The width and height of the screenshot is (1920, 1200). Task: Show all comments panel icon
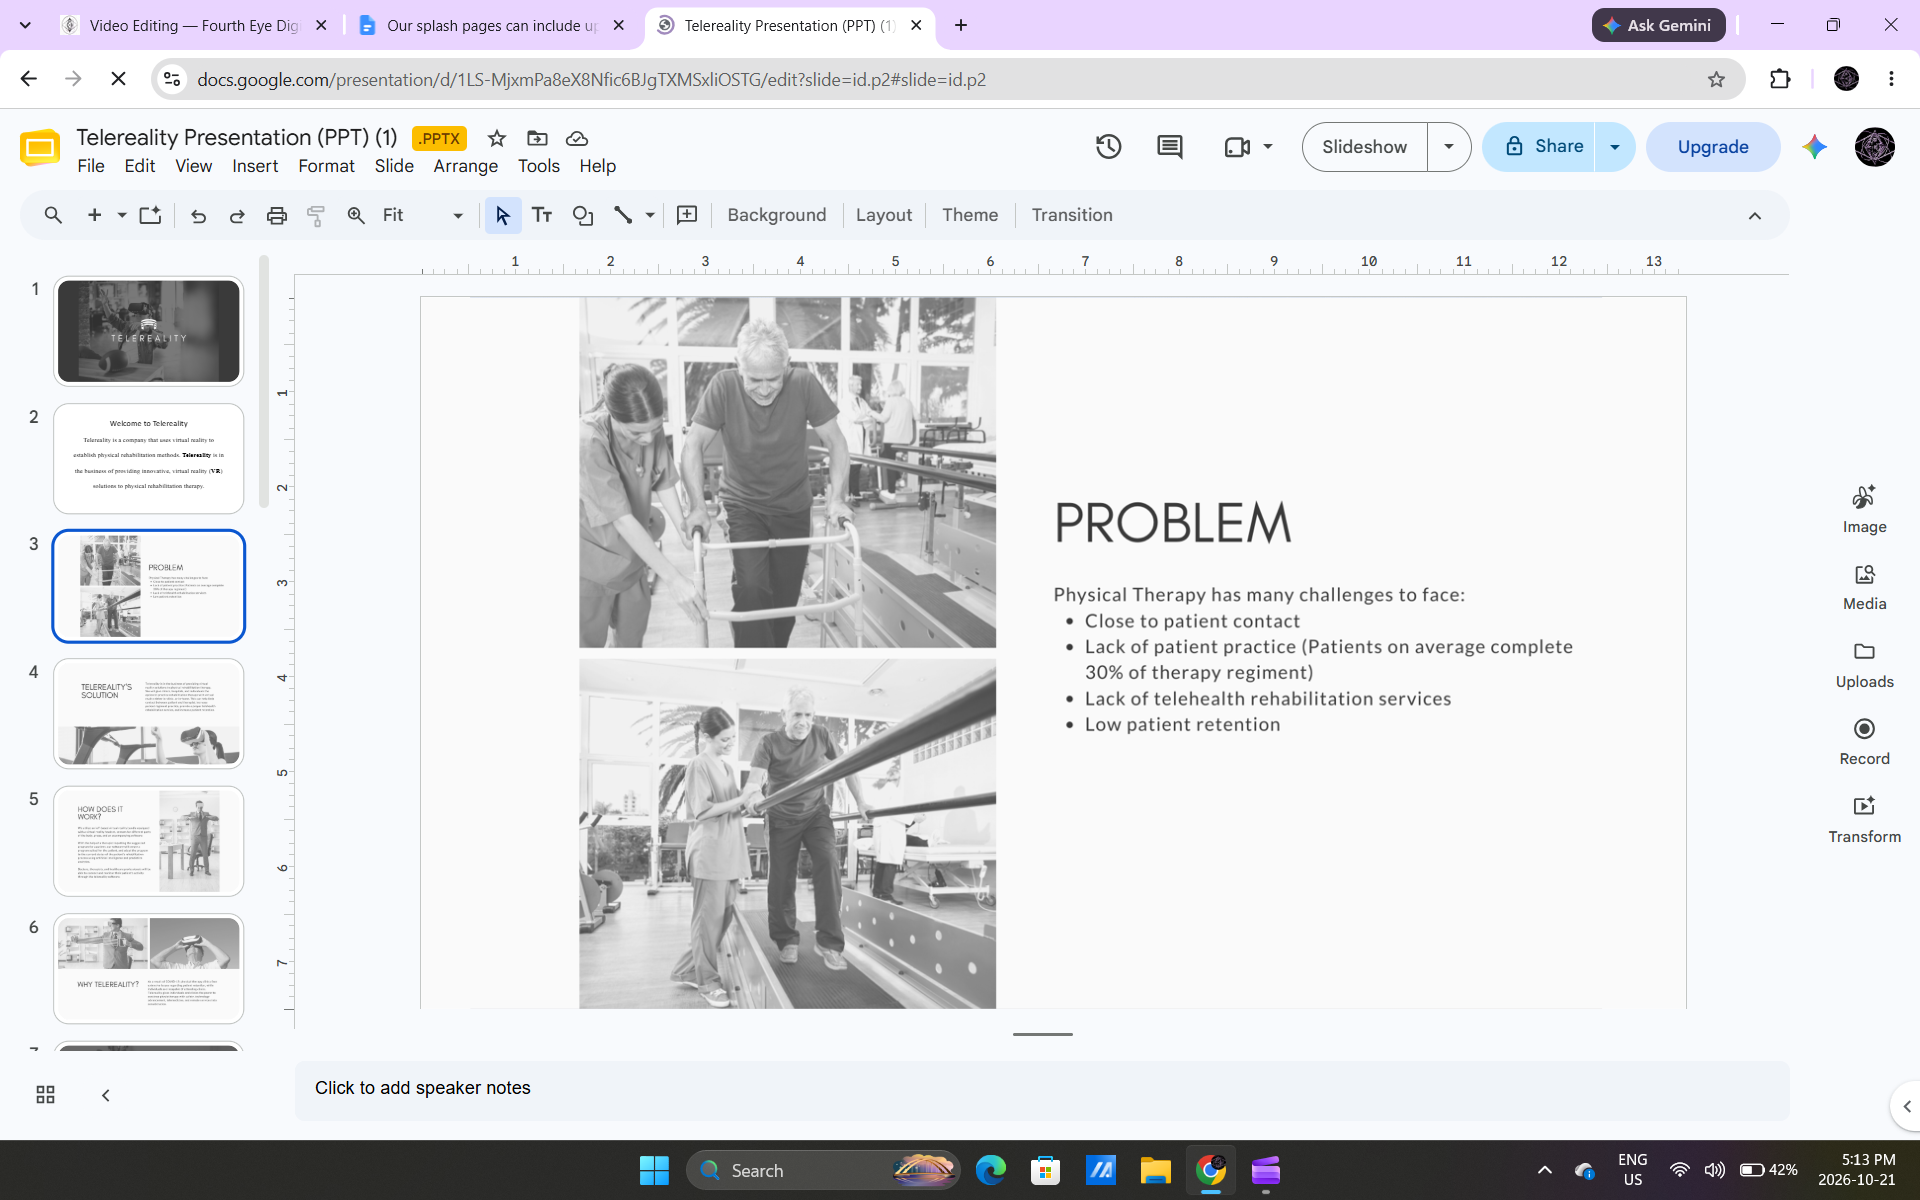(x=1169, y=147)
